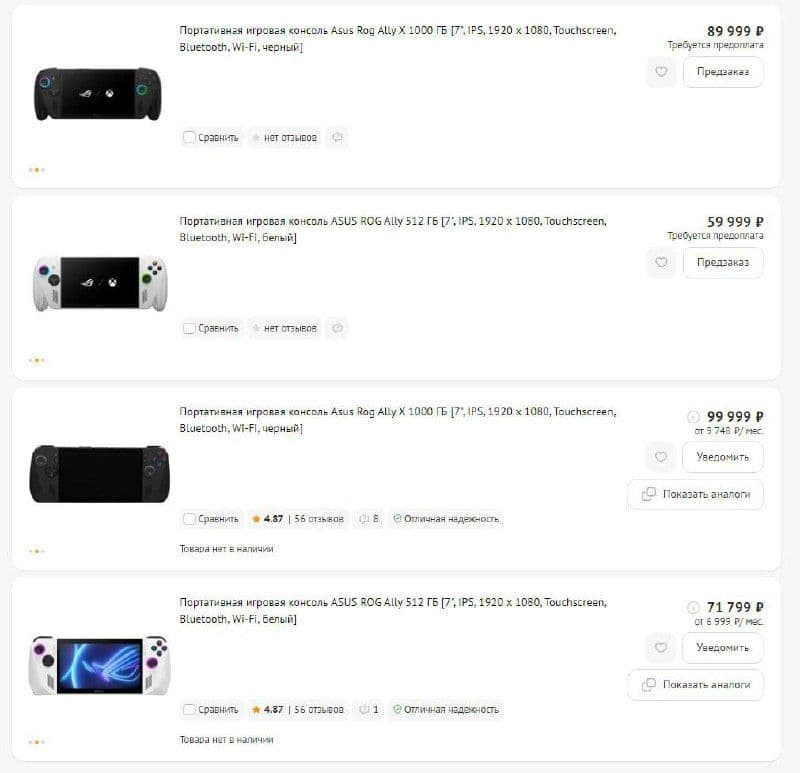Show analogs for 71 799 ₽ ROG Ally
The image size is (800, 773).
click(x=695, y=685)
